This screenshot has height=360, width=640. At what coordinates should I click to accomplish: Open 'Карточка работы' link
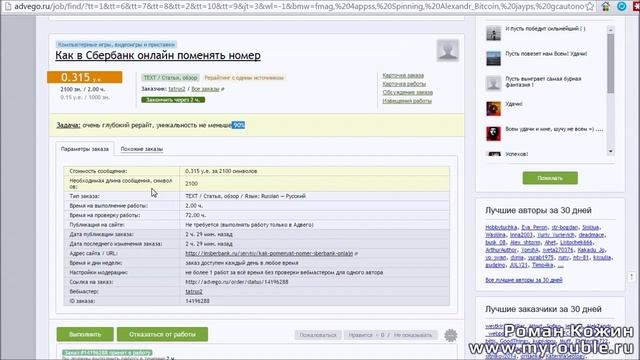coord(404,84)
